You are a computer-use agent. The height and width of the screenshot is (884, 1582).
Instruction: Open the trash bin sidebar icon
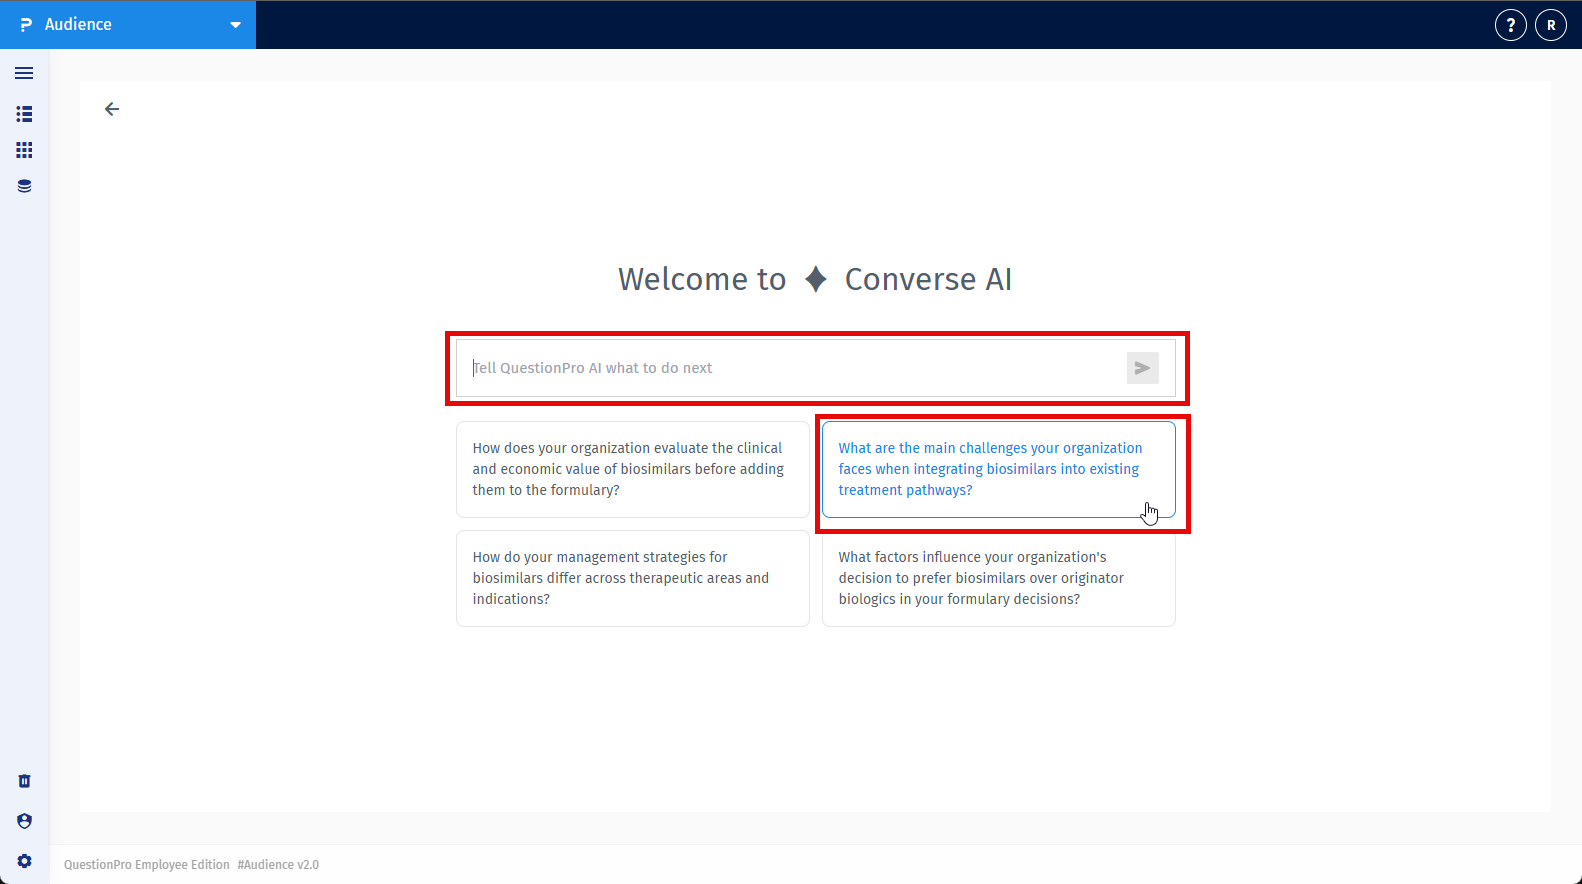(x=24, y=781)
